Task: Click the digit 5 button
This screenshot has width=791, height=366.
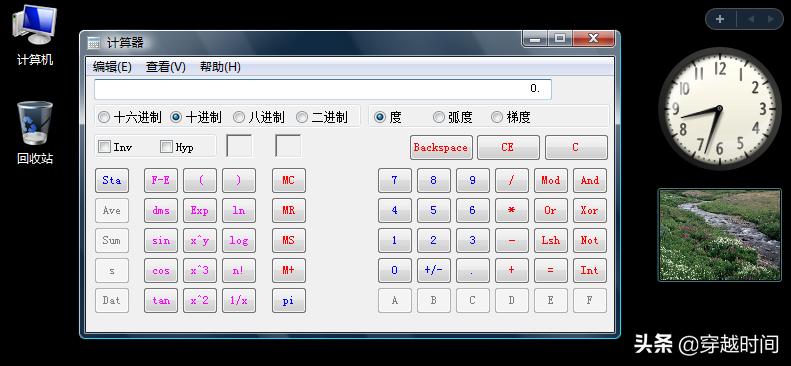Action: pyautogui.click(x=433, y=211)
